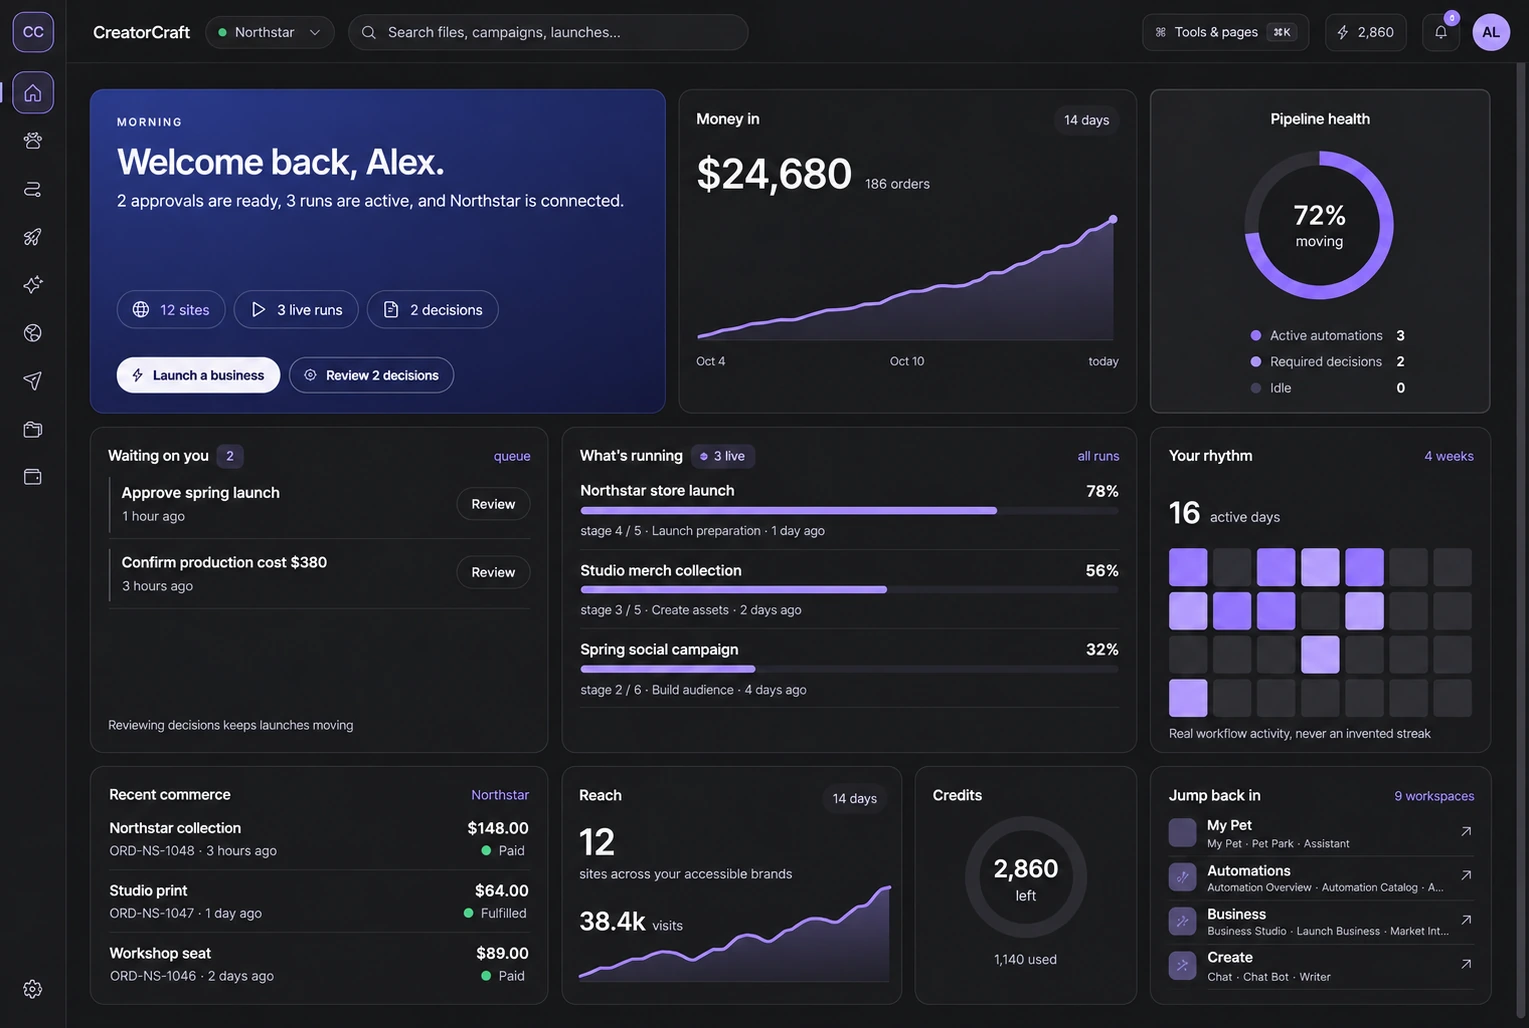Click the Review 2 decisions button

[x=371, y=375]
